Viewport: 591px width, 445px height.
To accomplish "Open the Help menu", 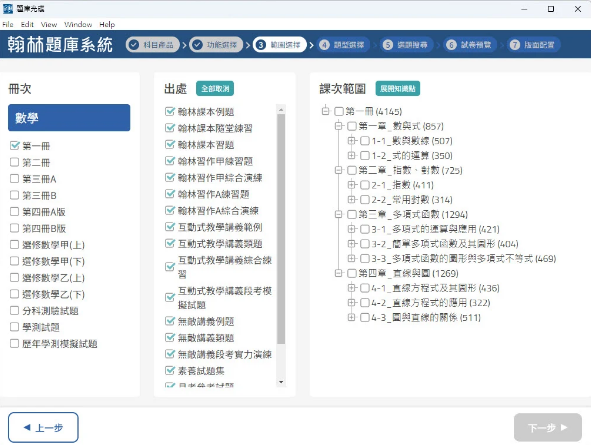I will (107, 24).
